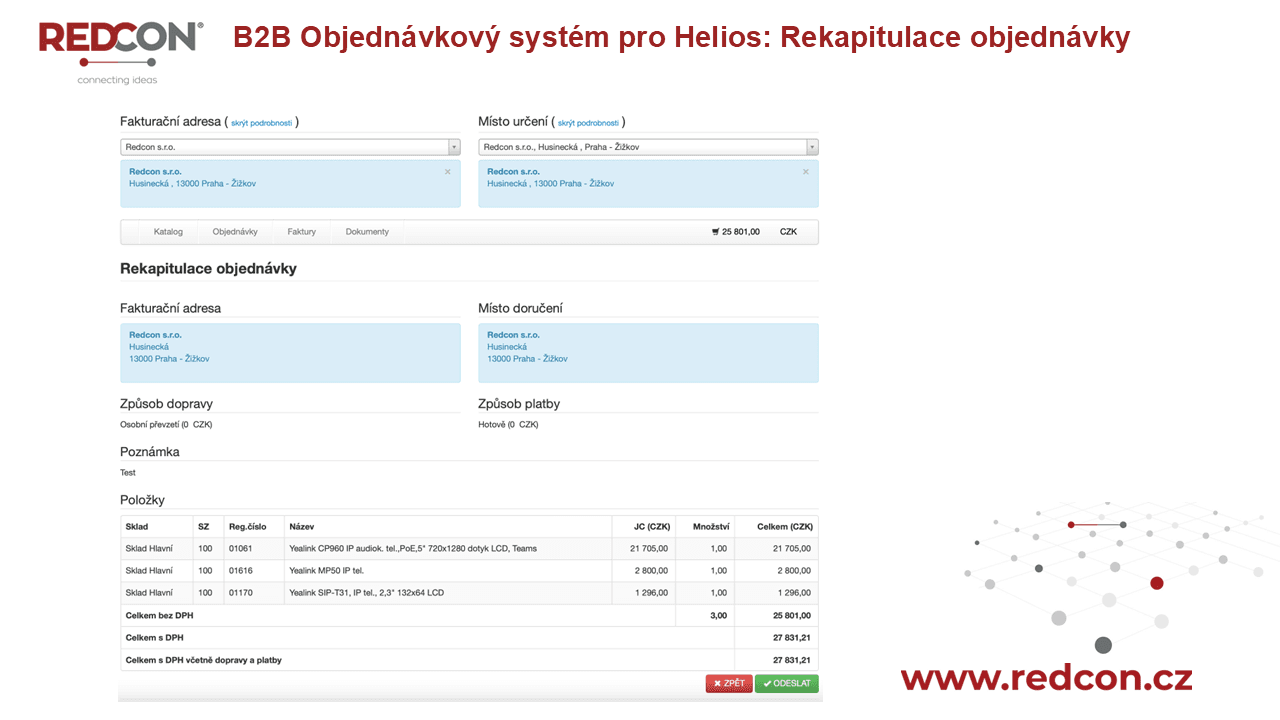The height and width of the screenshot is (720, 1280).
Task: Open the Faktury menu item
Action: 301,232
